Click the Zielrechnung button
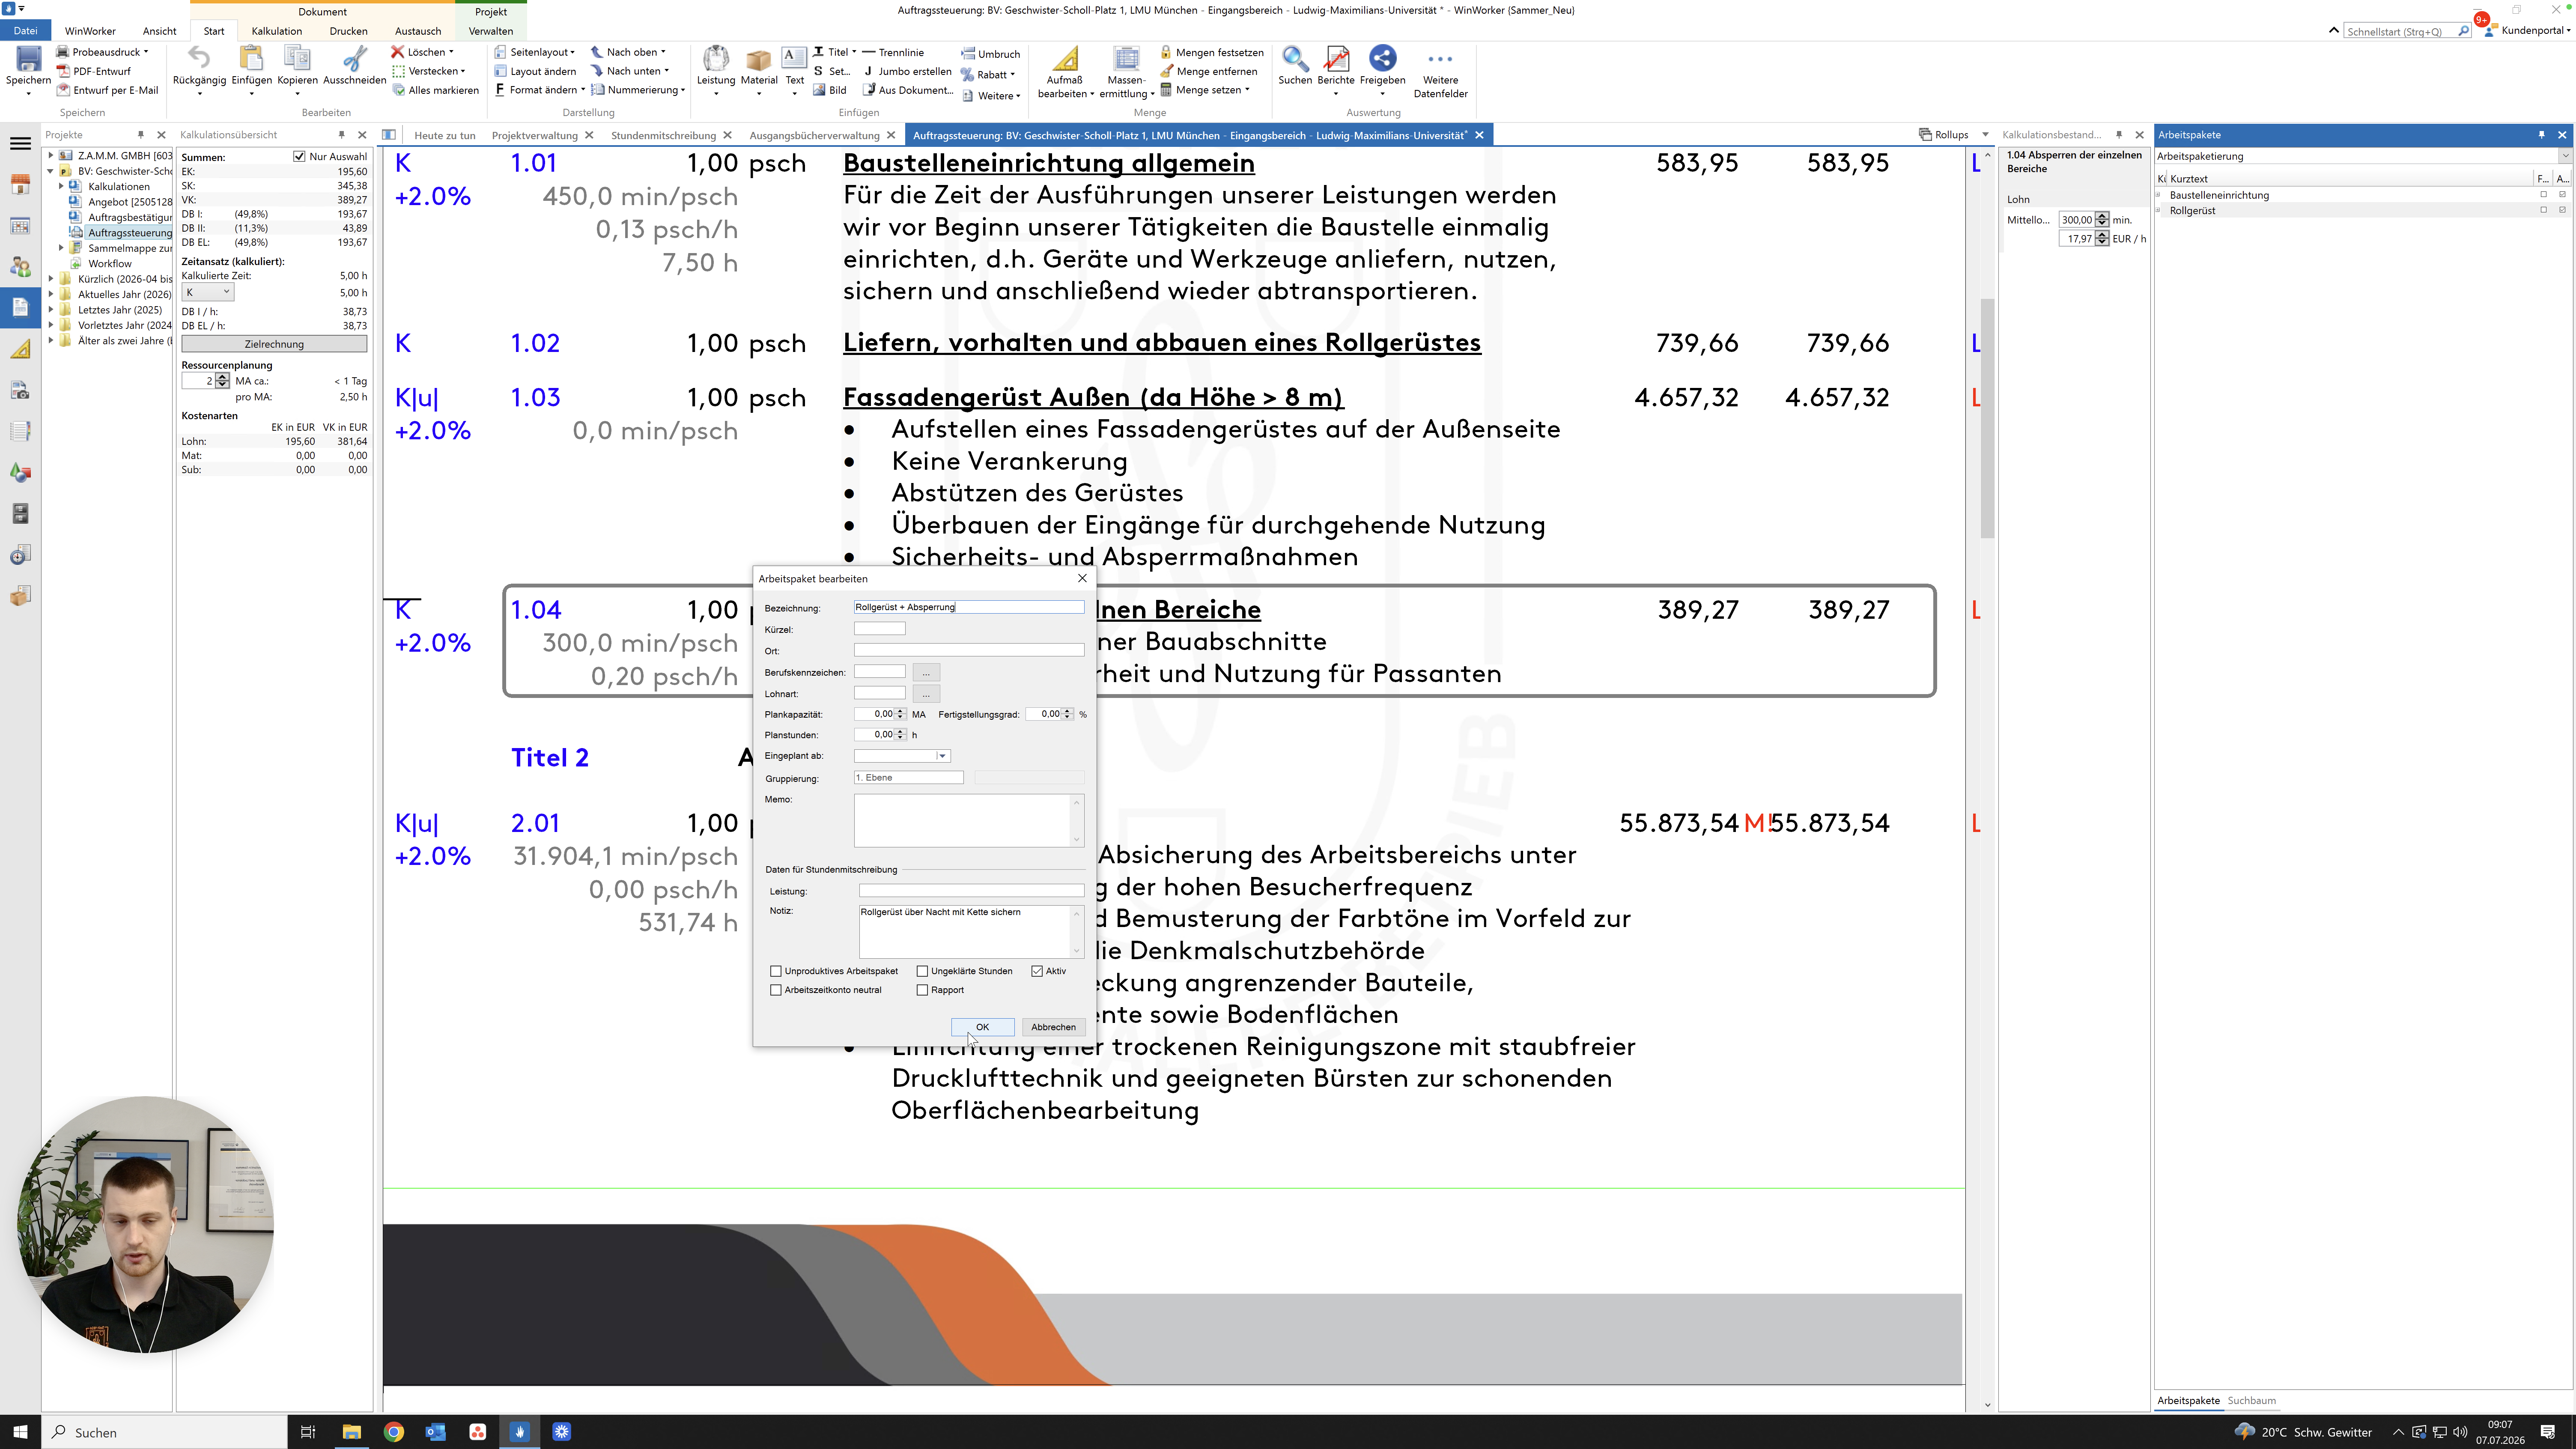 [x=274, y=344]
